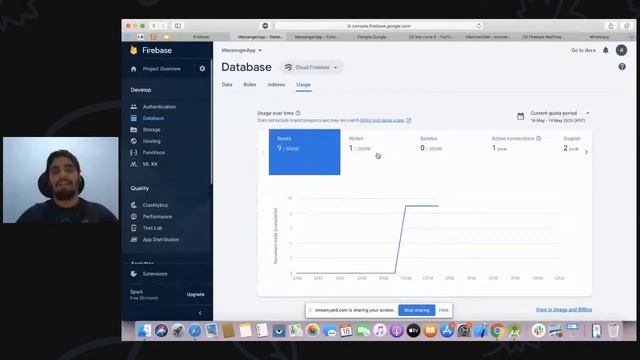Open Apple TV app from the dock
This screenshot has height=360, width=640.
(413, 330)
